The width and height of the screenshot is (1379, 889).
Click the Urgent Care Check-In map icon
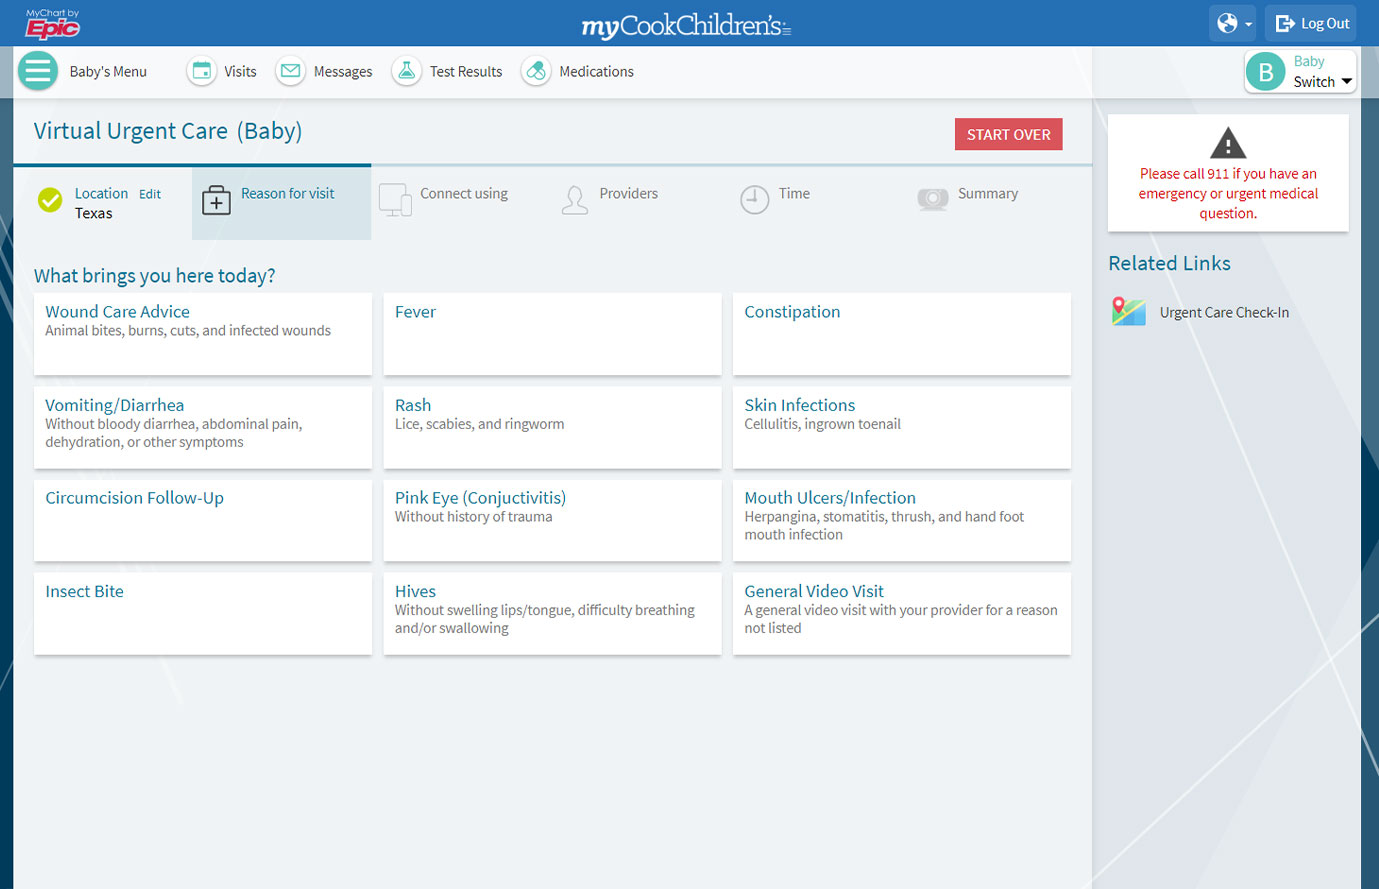[1128, 312]
